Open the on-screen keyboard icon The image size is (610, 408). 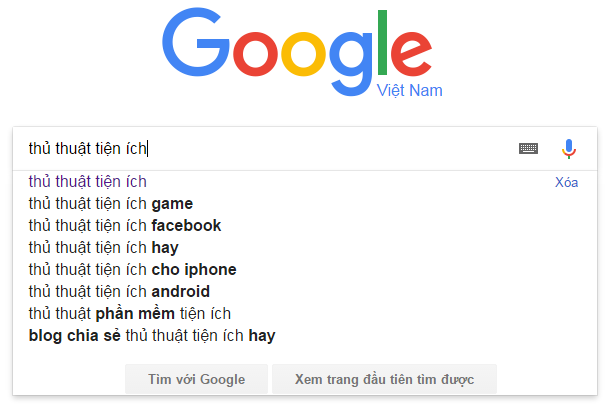tap(528, 149)
